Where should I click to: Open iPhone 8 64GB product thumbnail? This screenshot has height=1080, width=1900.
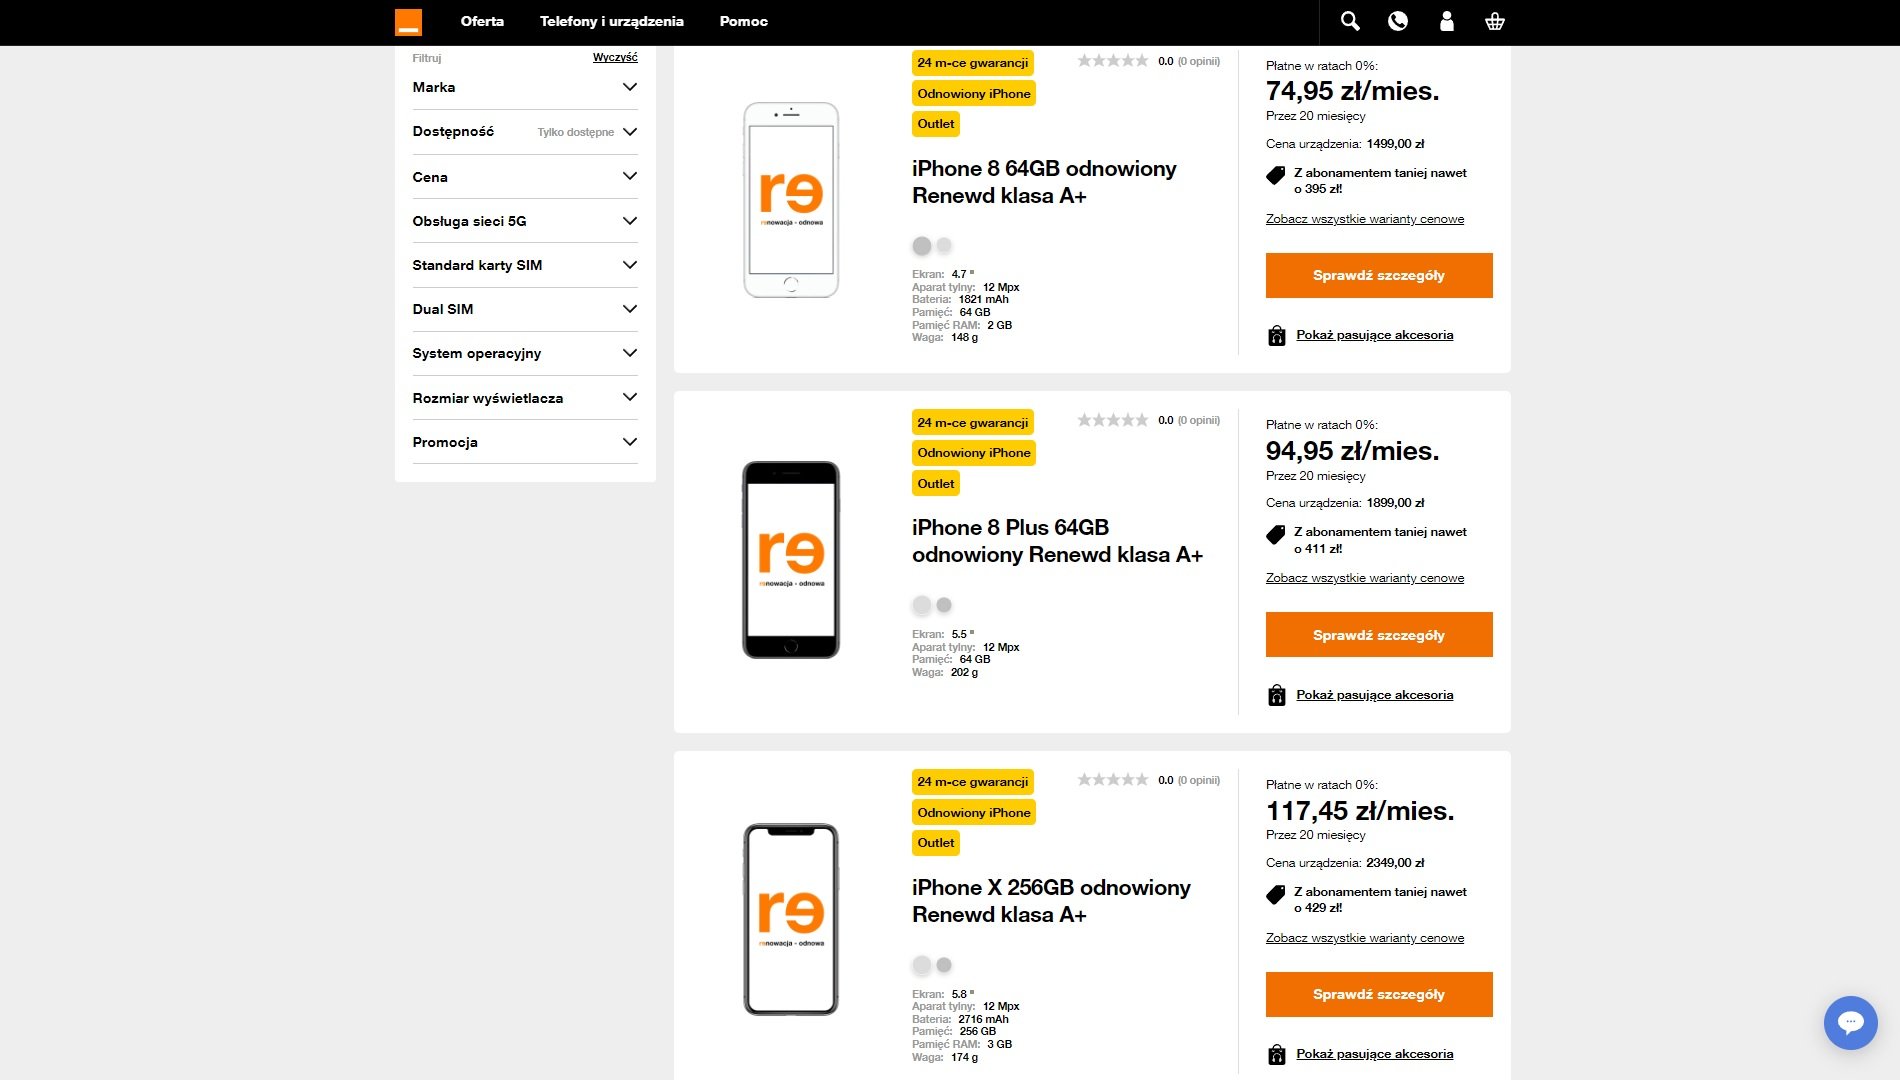click(x=791, y=200)
